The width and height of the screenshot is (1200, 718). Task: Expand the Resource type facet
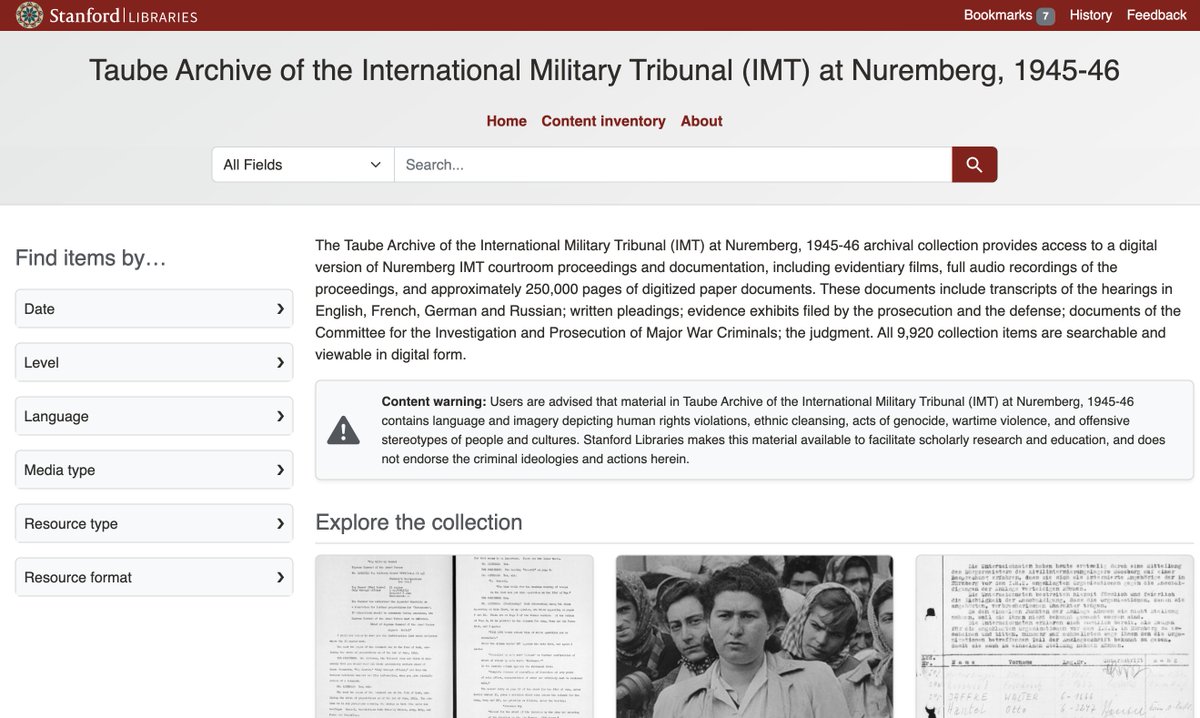[154, 523]
